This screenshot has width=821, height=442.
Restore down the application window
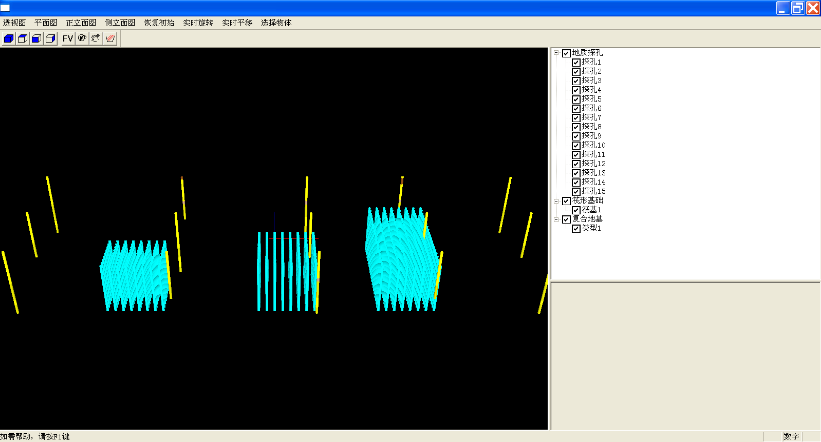797,7
